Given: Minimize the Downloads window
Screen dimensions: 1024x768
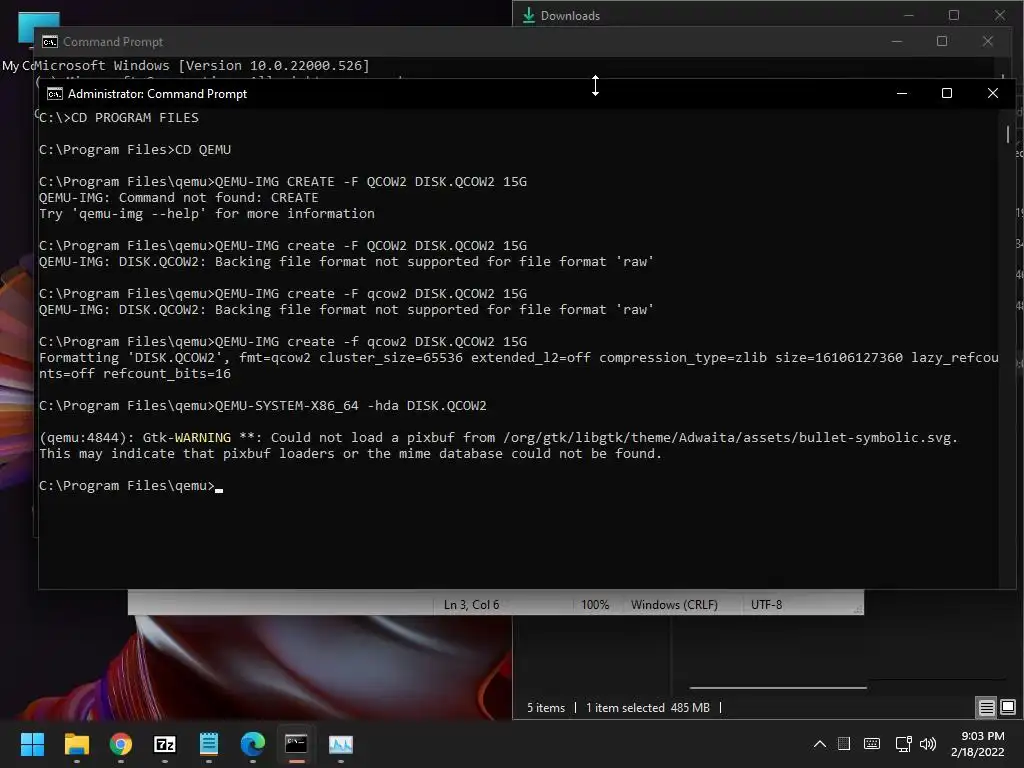Looking at the screenshot, I should point(908,15).
